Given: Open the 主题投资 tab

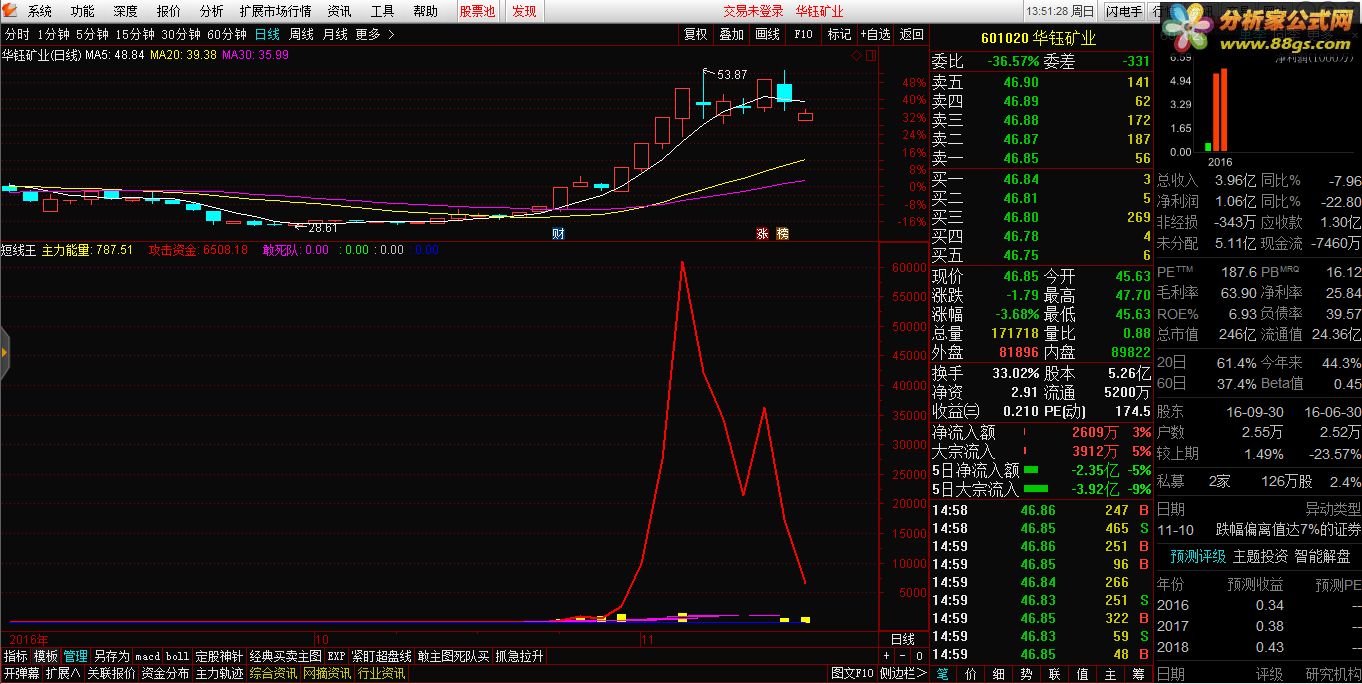Looking at the screenshot, I should tap(1260, 556).
